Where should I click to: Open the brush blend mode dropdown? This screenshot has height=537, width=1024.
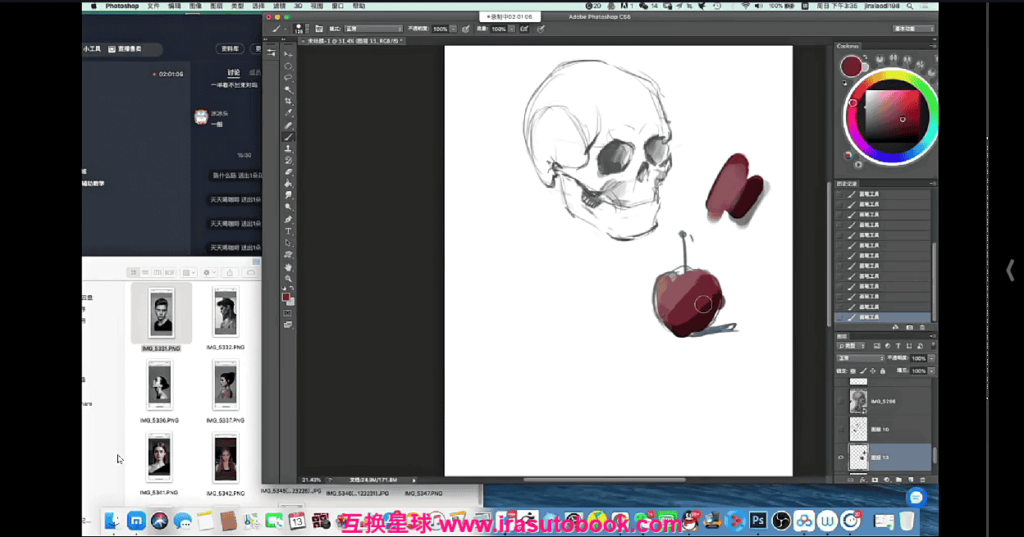coord(374,29)
